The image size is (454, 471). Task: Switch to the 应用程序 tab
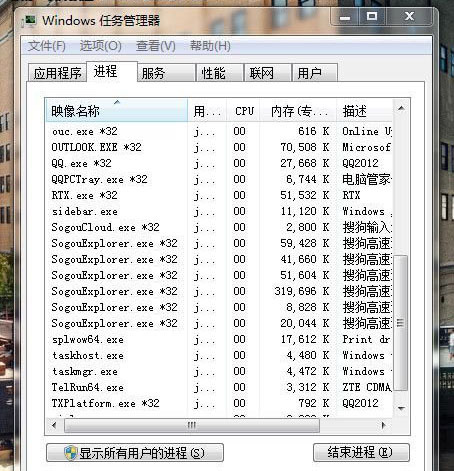click(57, 73)
